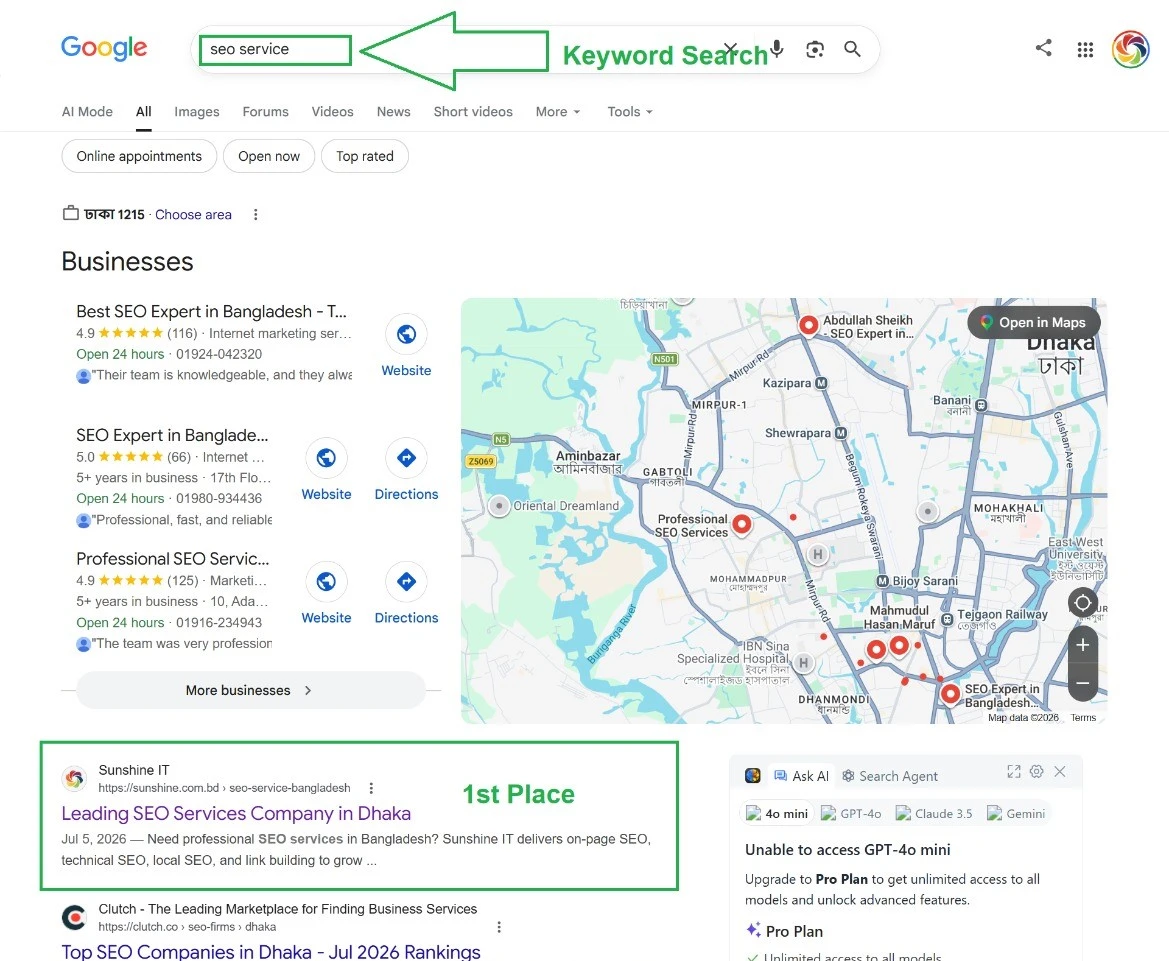The height and width of the screenshot is (961, 1169).
Task: Open search by image camera icon
Action: (815, 49)
